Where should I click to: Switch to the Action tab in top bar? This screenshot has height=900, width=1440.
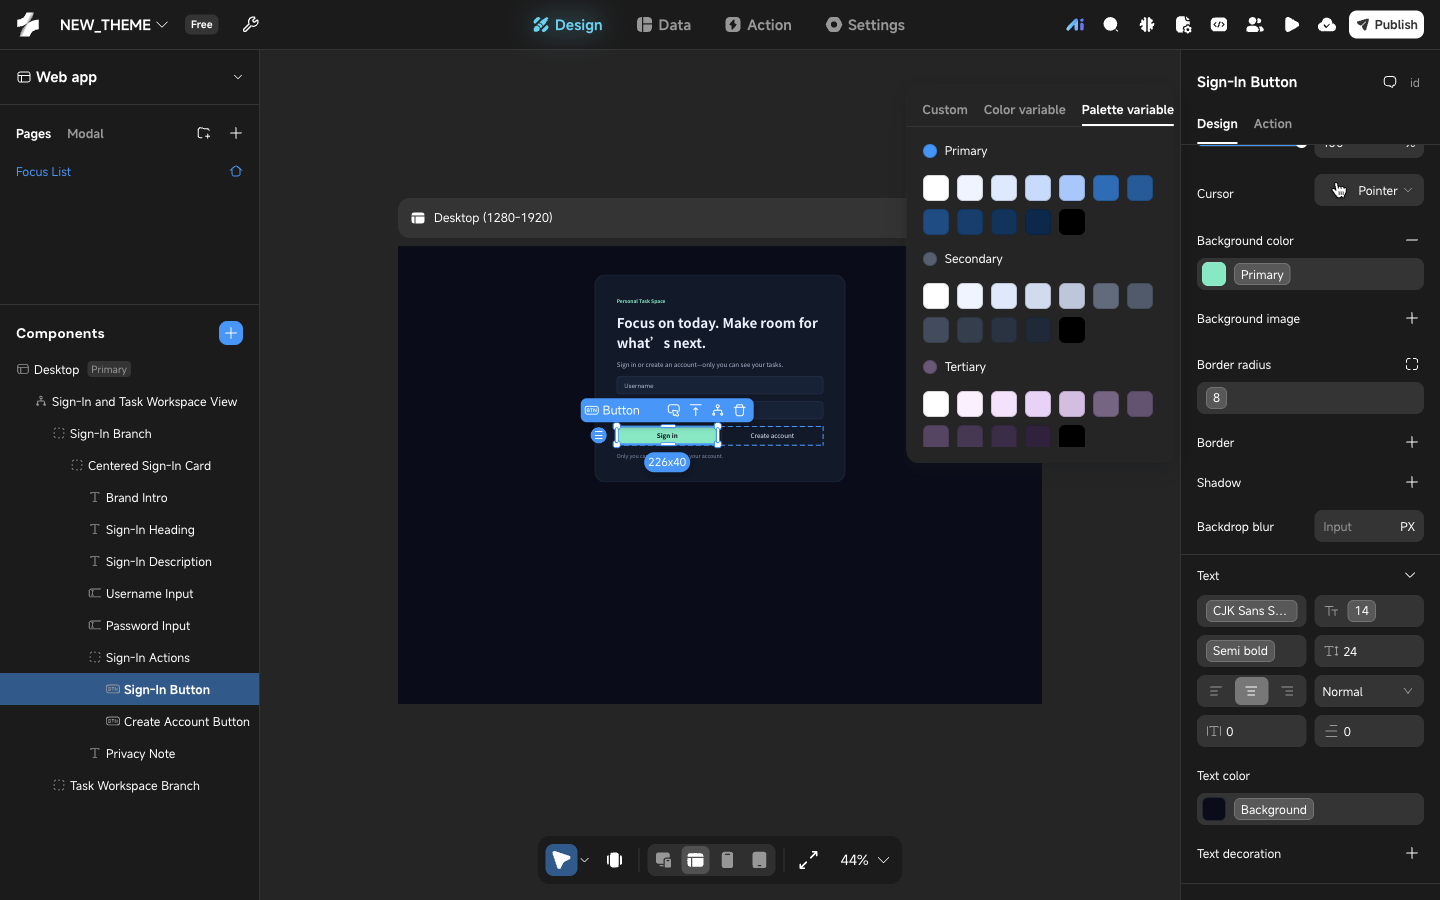click(759, 25)
